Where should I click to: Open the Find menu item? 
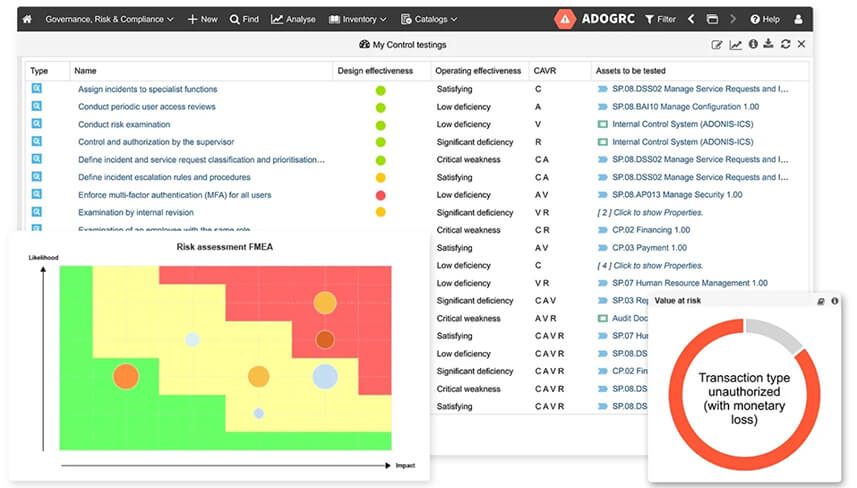tap(244, 19)
